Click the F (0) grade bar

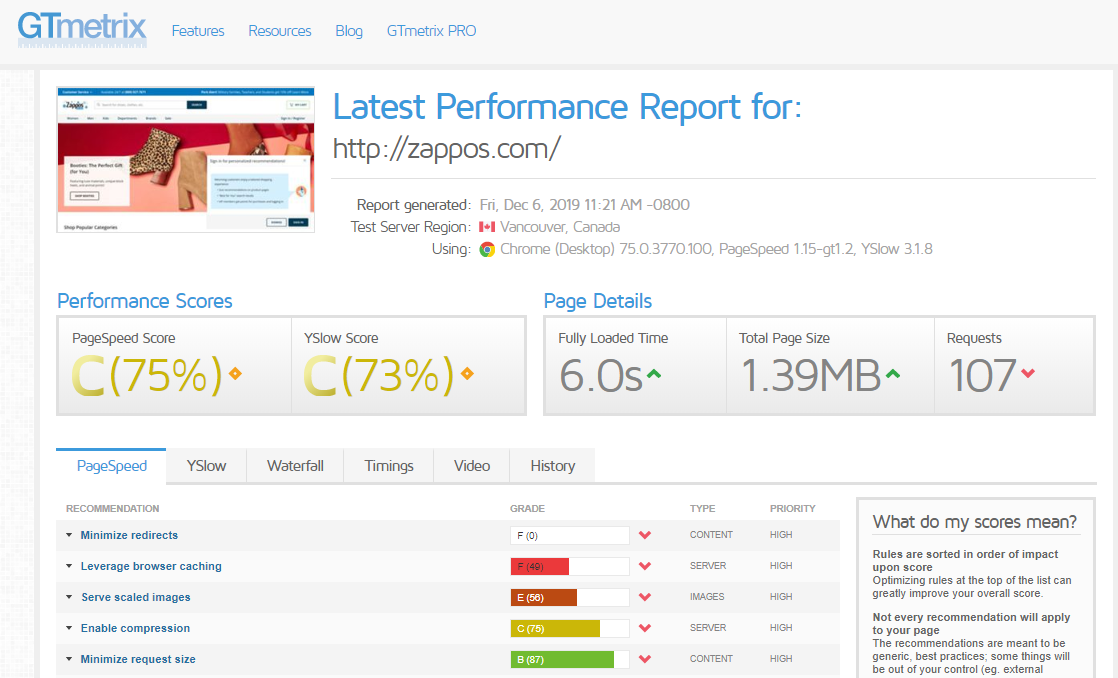coord(570,535)
